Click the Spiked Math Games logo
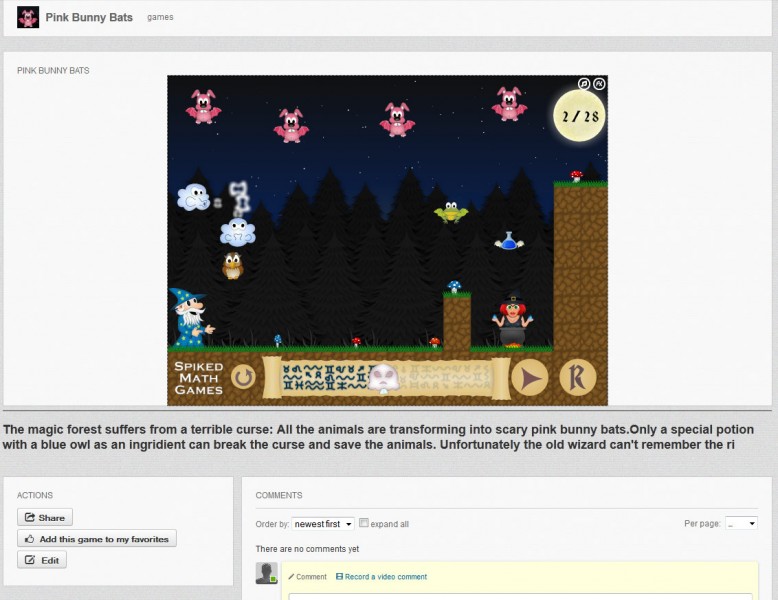Viewport: 778px width, 600px height. [x=198, y=378]
